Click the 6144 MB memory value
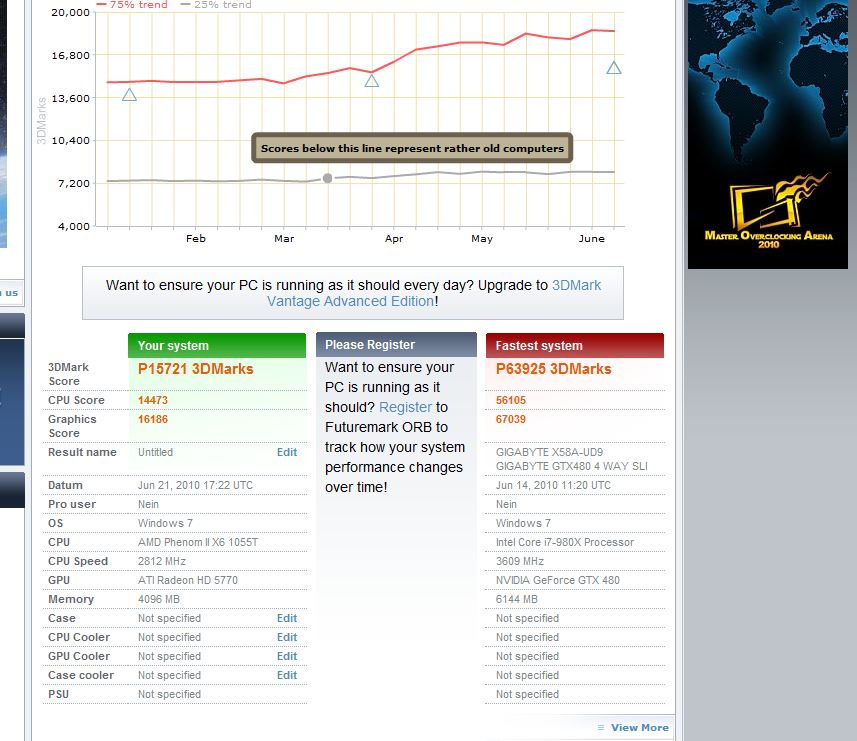857x741 pixels. point(516,599)
